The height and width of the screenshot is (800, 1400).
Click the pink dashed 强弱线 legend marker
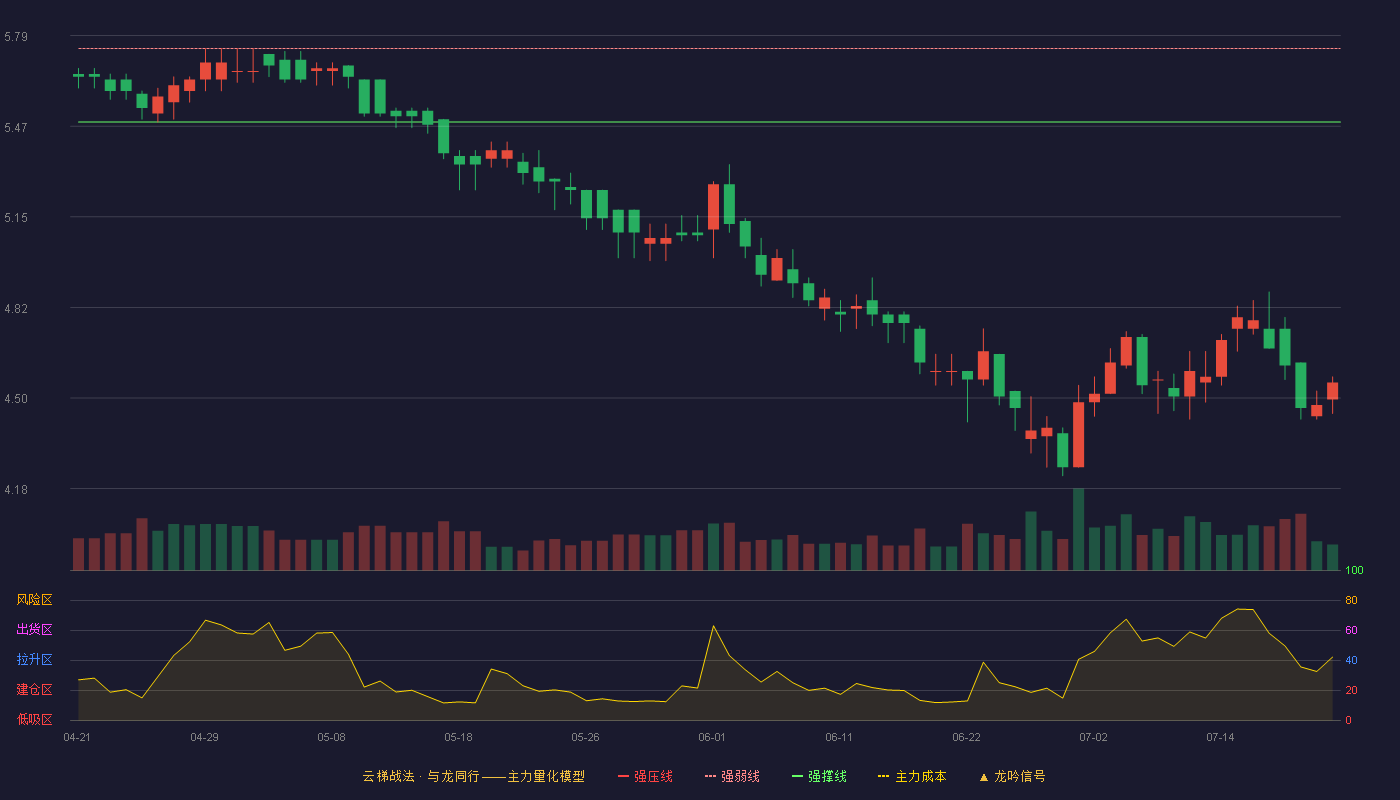[711, 776]
